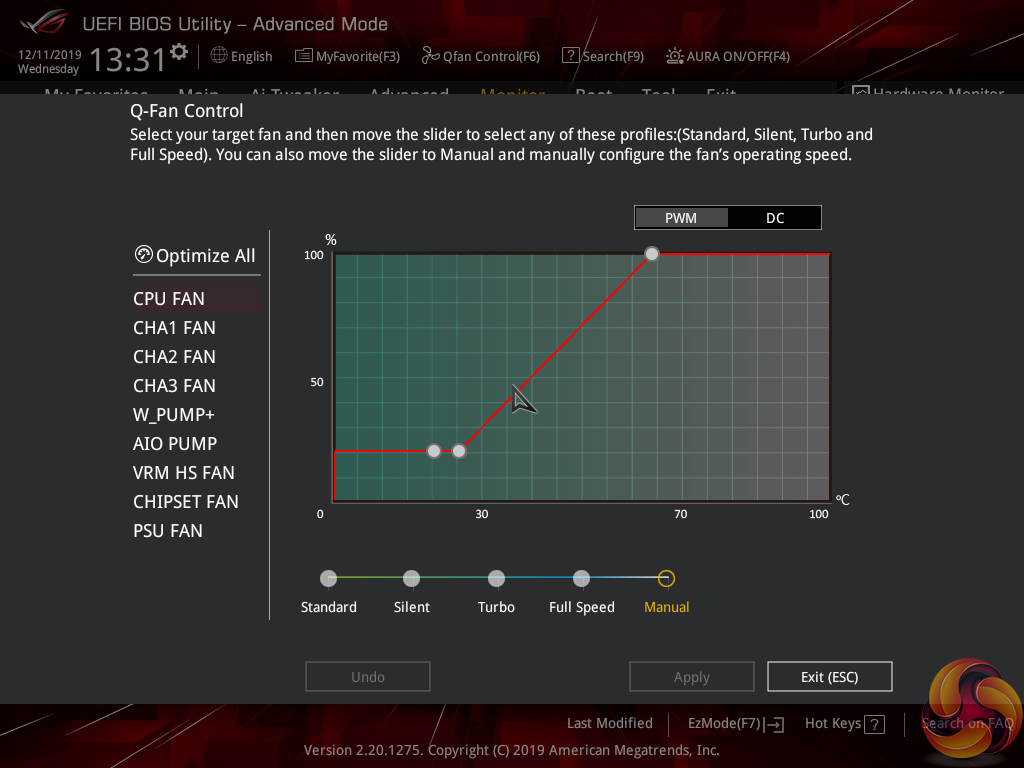Click Hot Keys text link

[x=833, y=724]
